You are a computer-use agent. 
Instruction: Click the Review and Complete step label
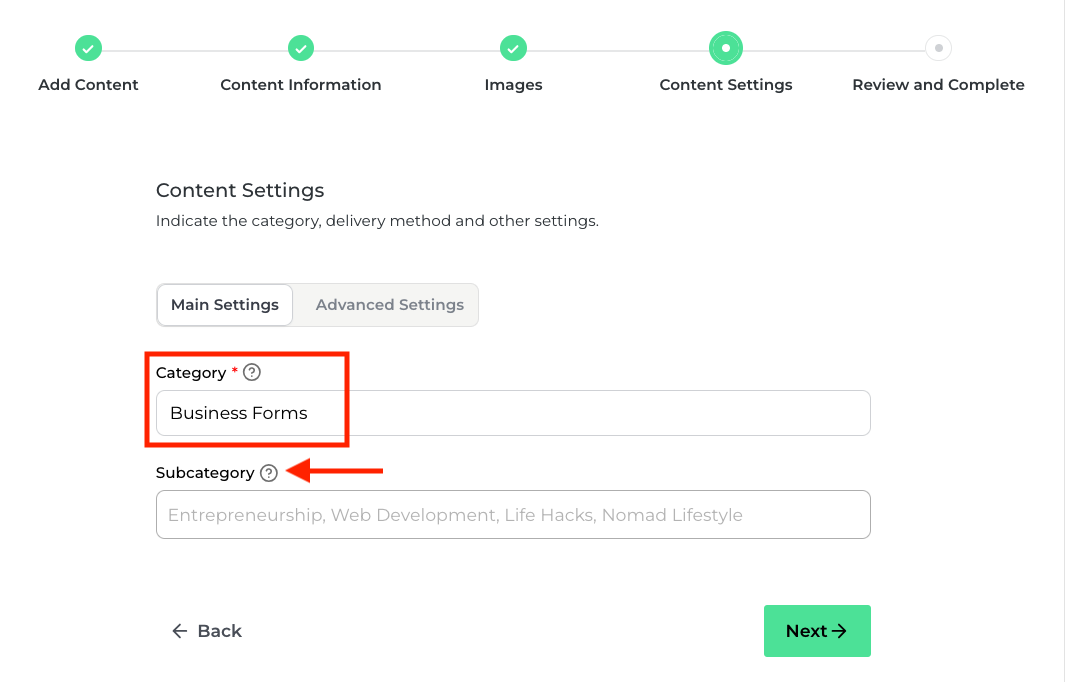point(938,85)
